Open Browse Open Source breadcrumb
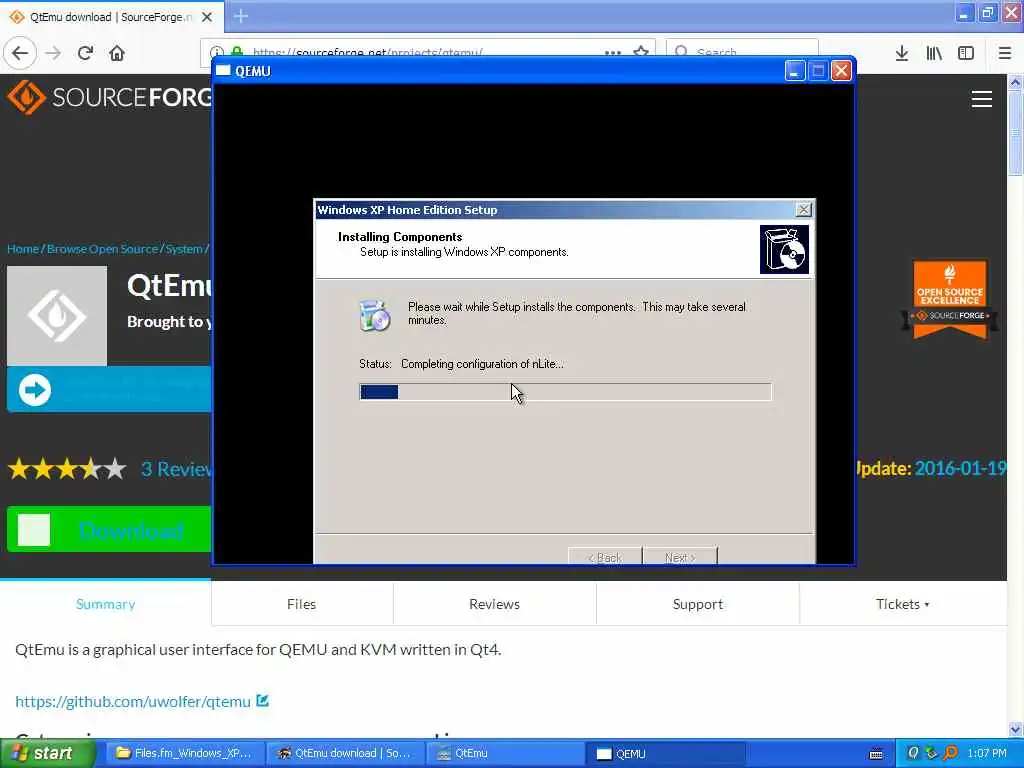This screenshot has height=768, width=1024. pyautogui.click(x=102, y=249)
